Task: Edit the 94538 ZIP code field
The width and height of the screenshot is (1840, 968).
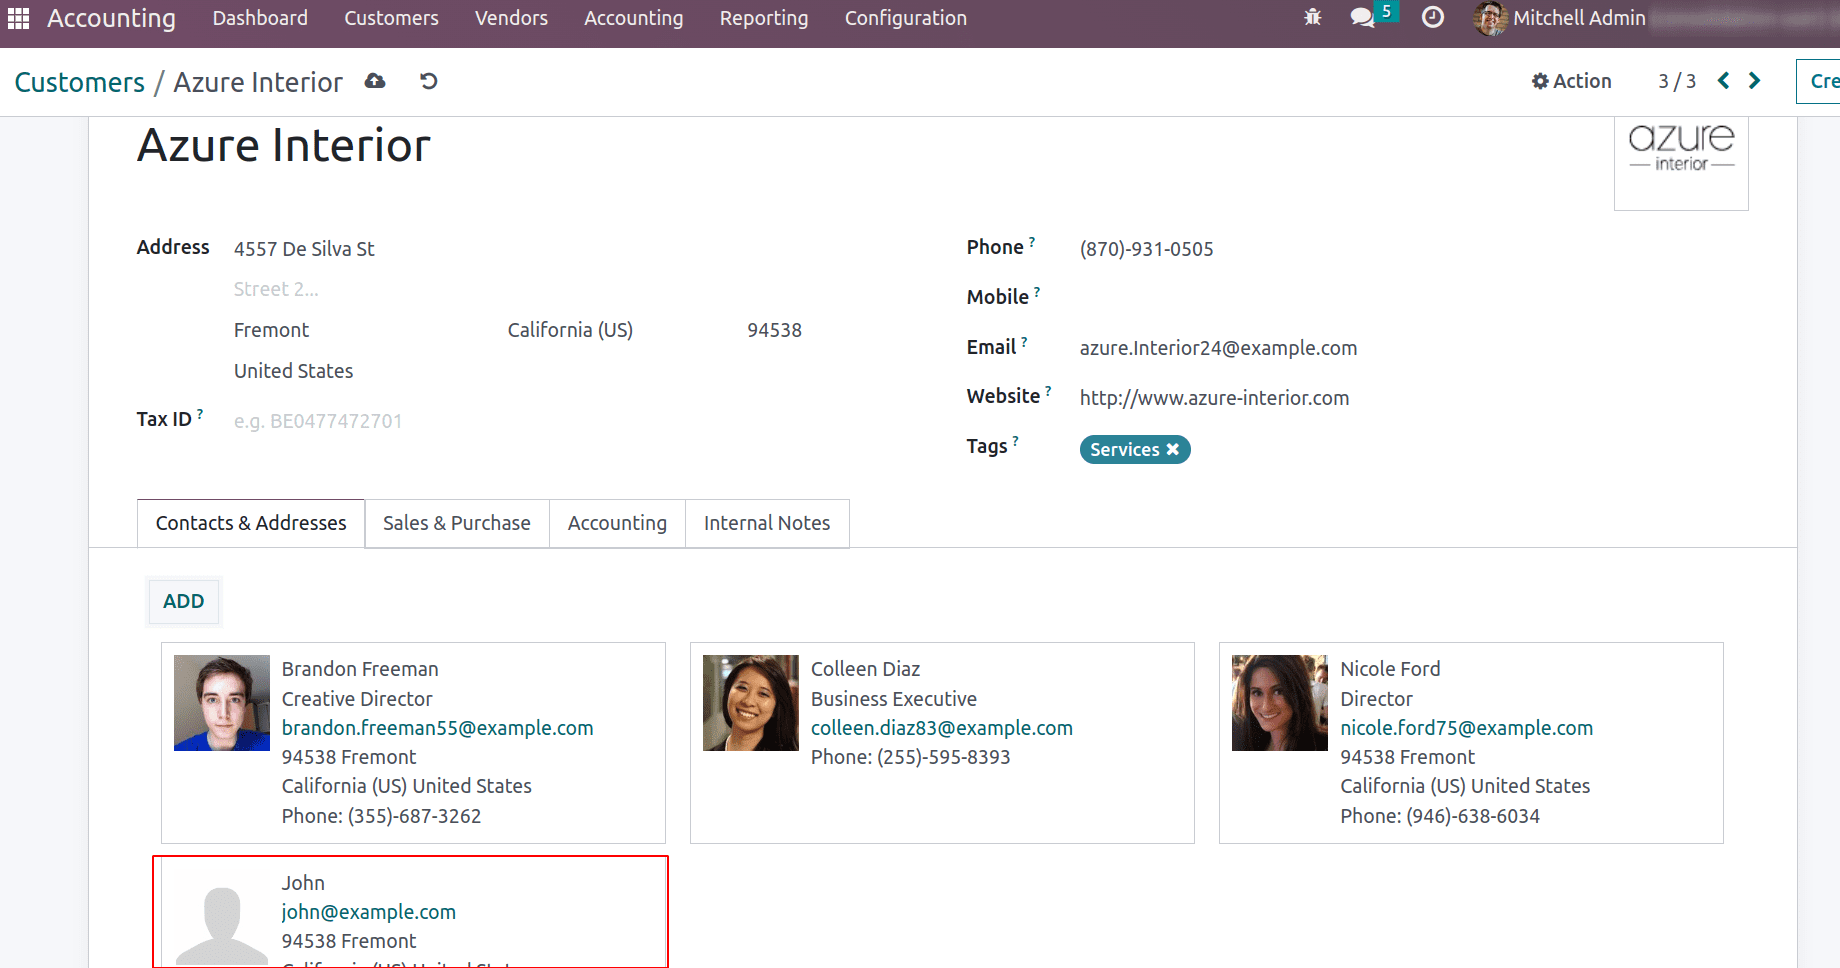Action: tap(775, 330)
